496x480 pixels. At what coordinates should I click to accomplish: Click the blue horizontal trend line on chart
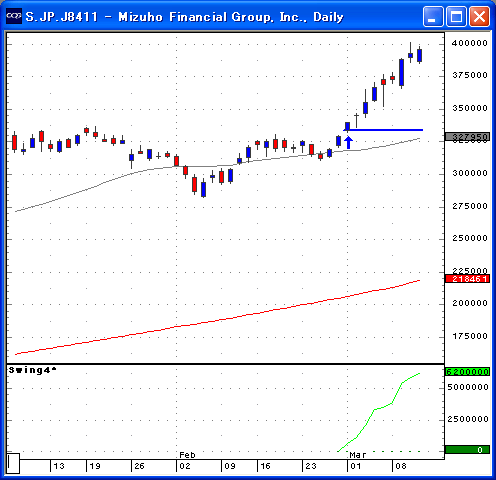(383, 130)
